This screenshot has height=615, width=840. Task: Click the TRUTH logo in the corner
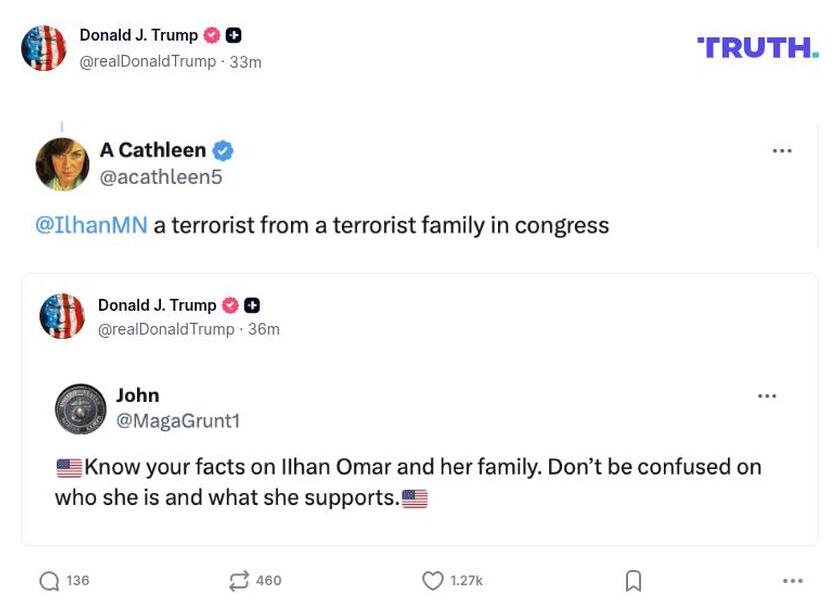point(757,46)
